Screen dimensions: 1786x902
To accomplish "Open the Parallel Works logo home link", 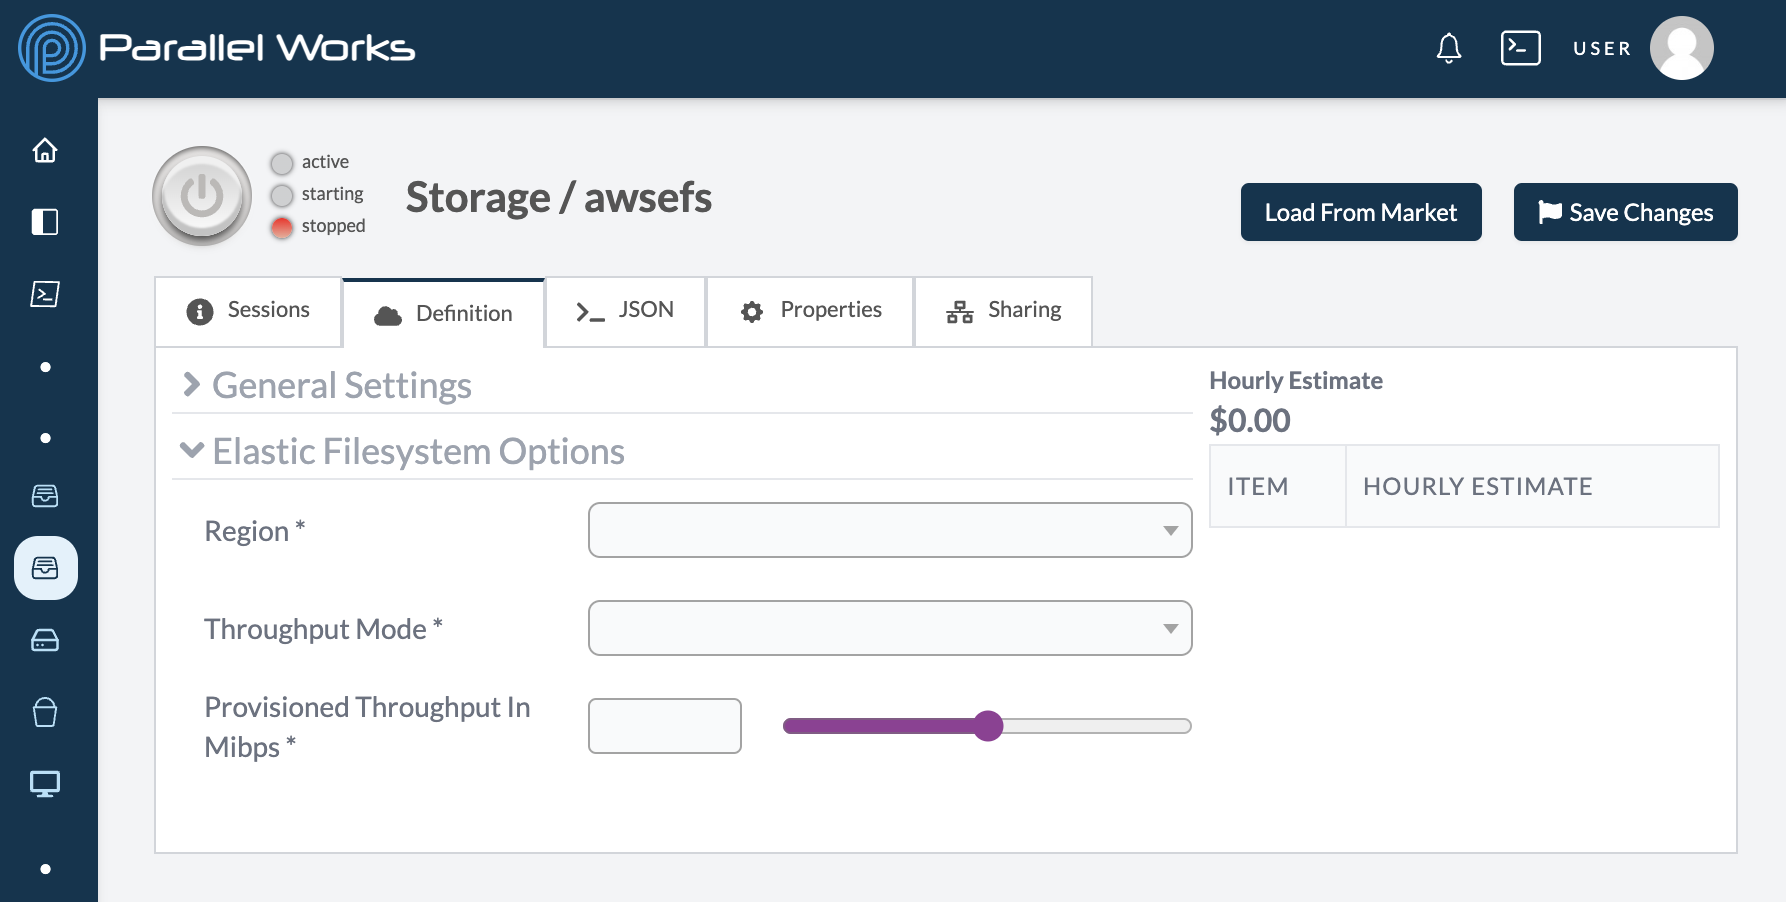I will (216, 48).
